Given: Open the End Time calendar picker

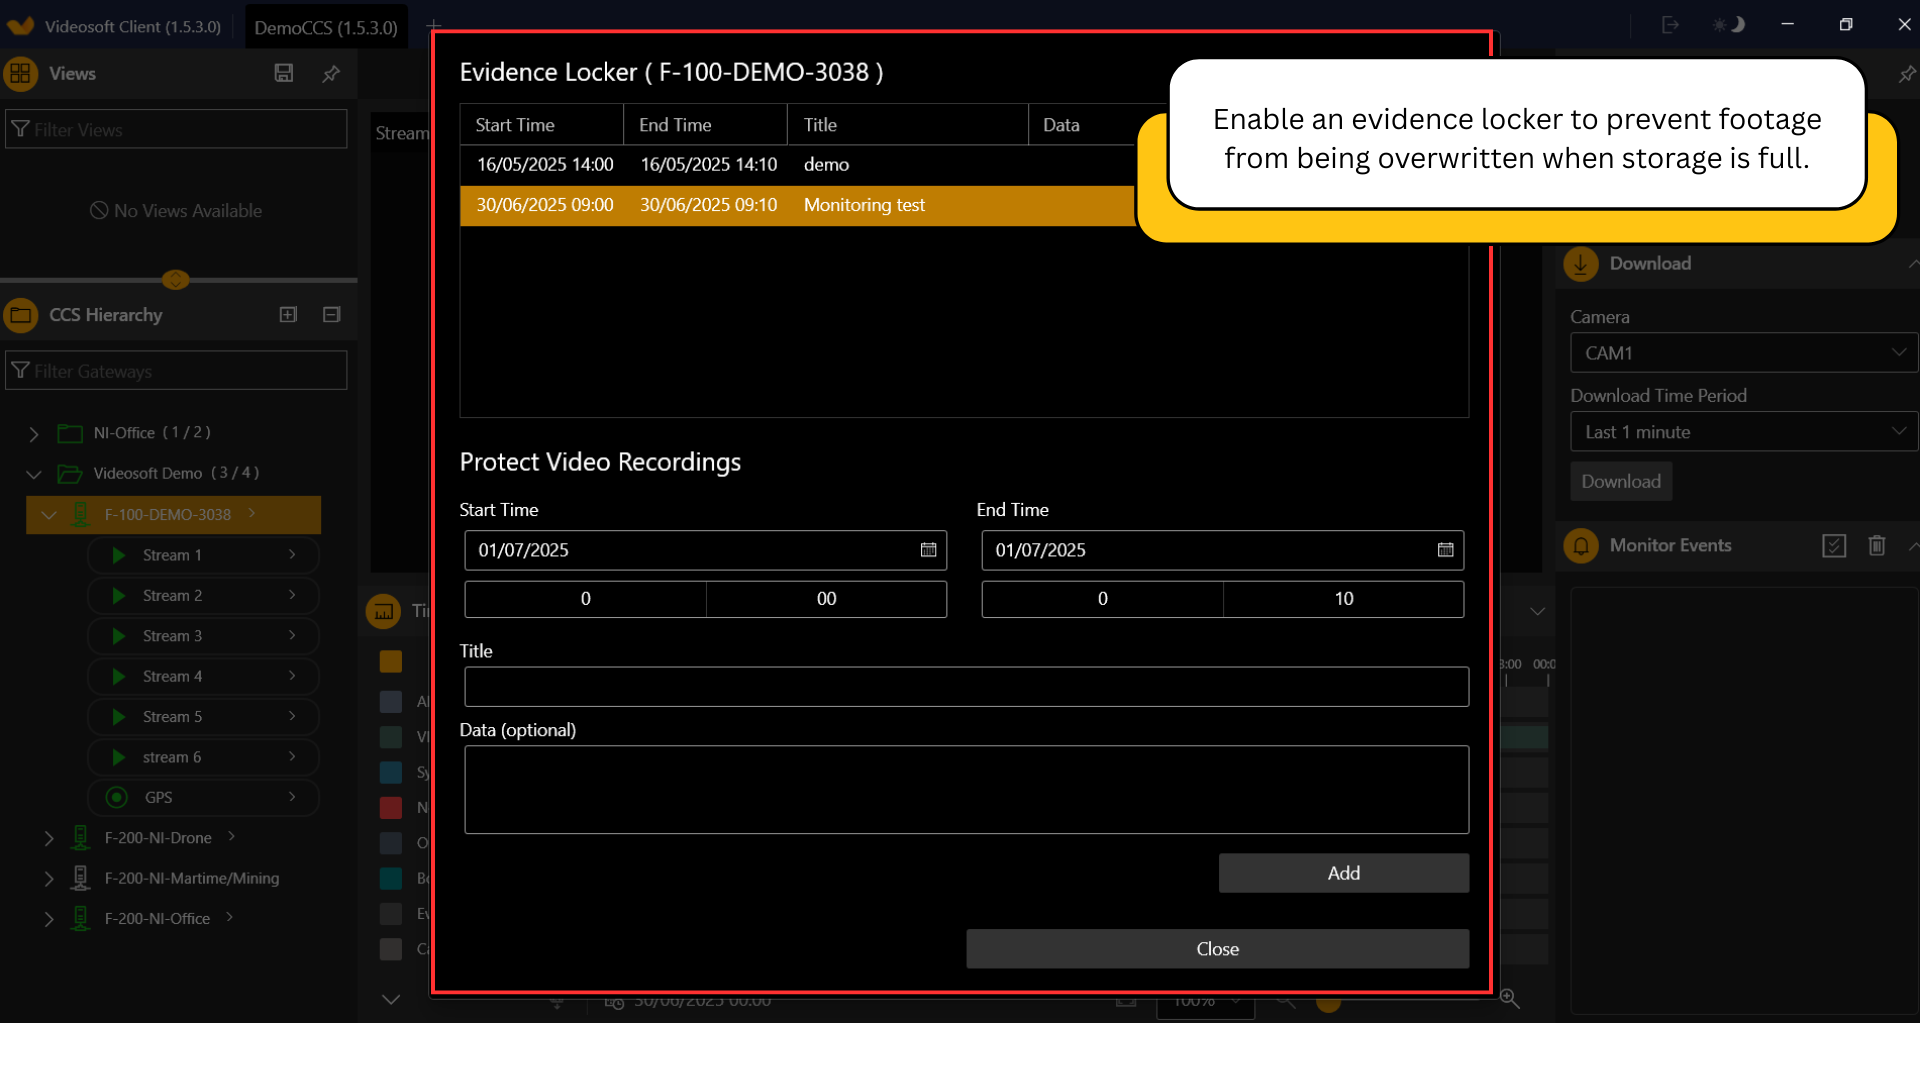Looking at the screenshot, I should [1445, 550].
